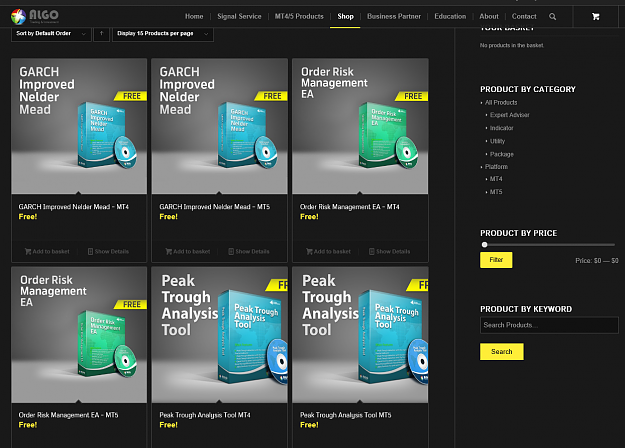Open Peak Trough Analysis Tool MT5 product image
The width and height of the screenshot is (625, 448).
pos(360,335)
